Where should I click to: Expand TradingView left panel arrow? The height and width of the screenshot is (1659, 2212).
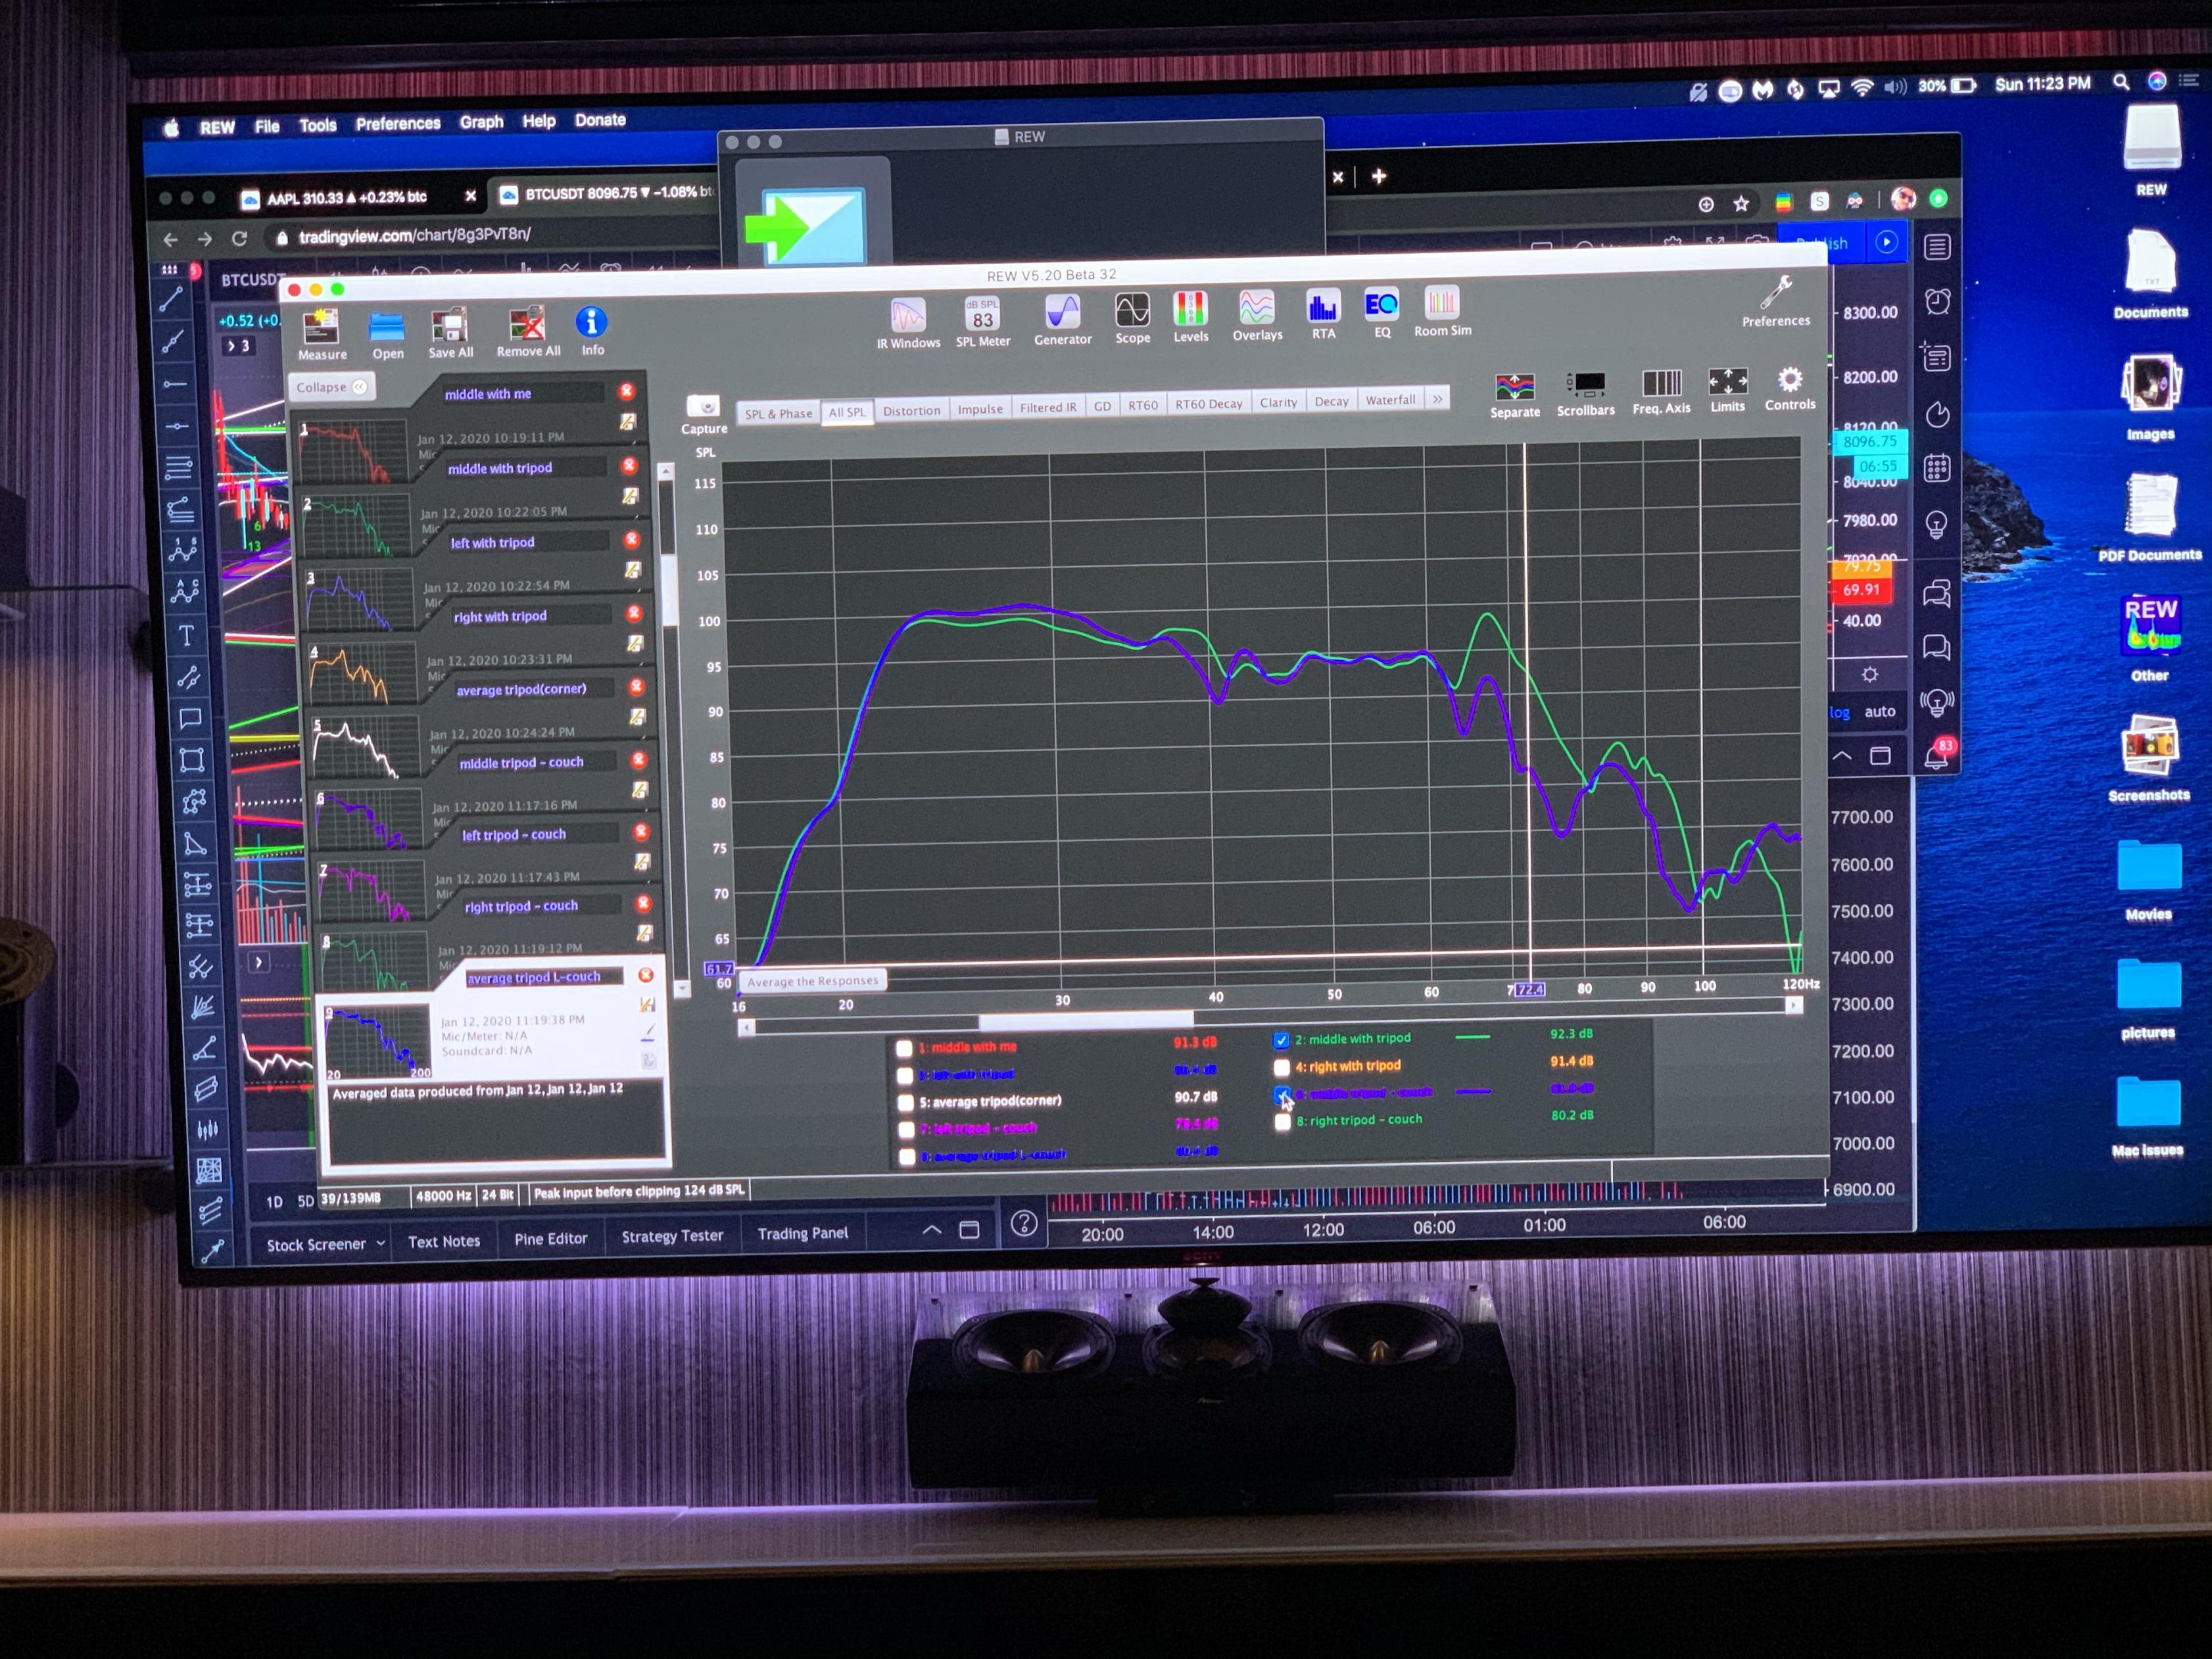click(258, 962)
